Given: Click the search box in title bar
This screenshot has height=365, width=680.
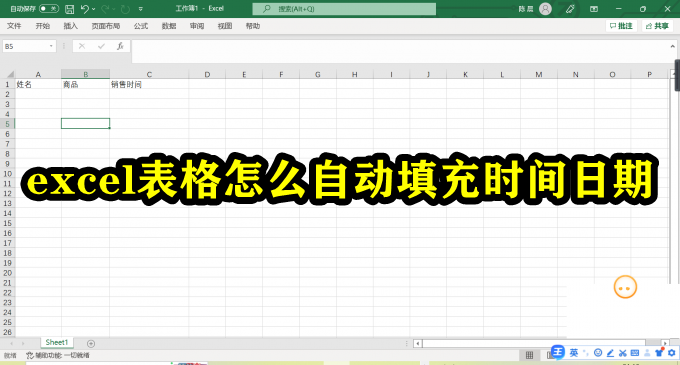Looking at the screenshot, I should coord(344,9).
